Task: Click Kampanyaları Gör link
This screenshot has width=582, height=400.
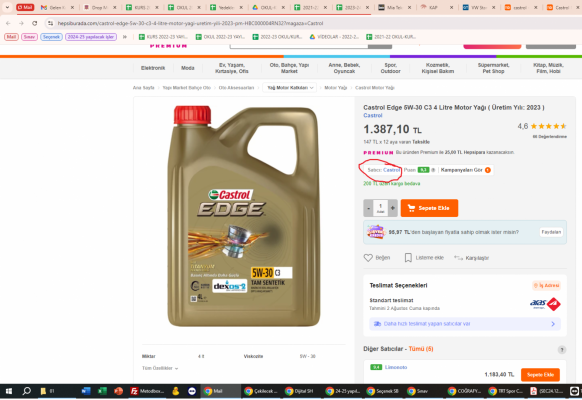Action: coord(465,170)
